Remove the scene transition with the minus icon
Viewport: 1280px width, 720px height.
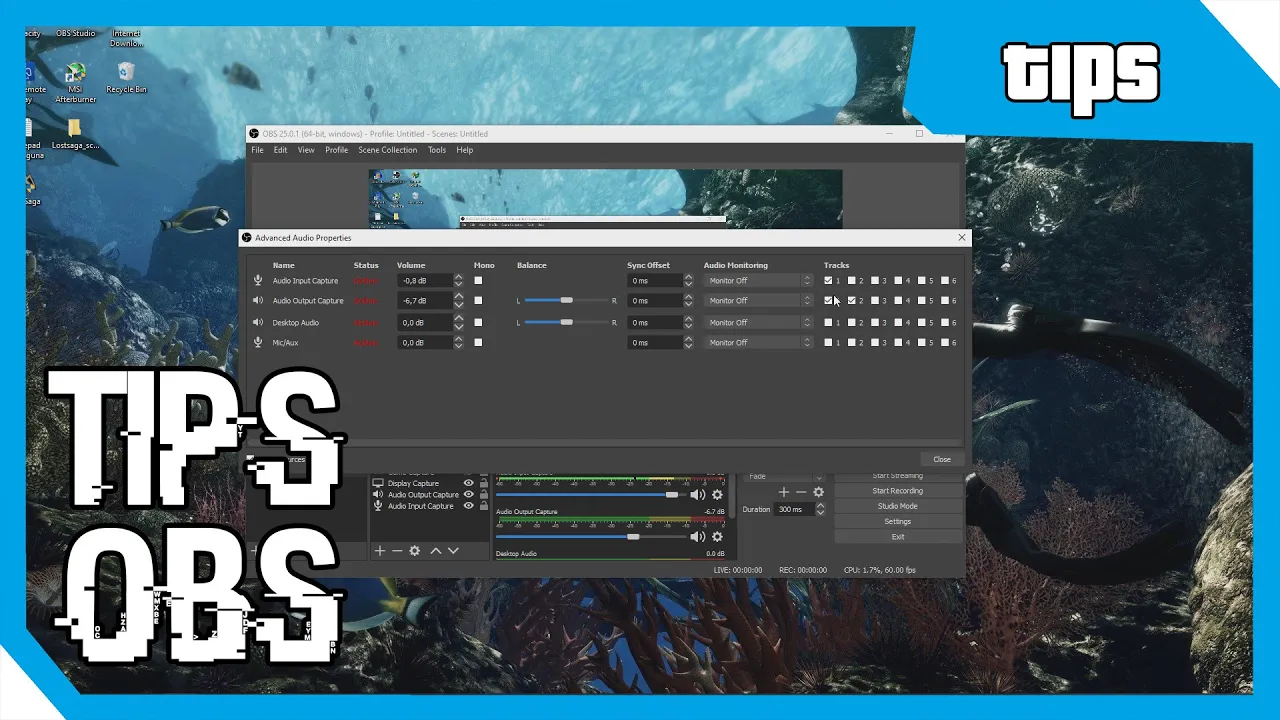point(801,492)
